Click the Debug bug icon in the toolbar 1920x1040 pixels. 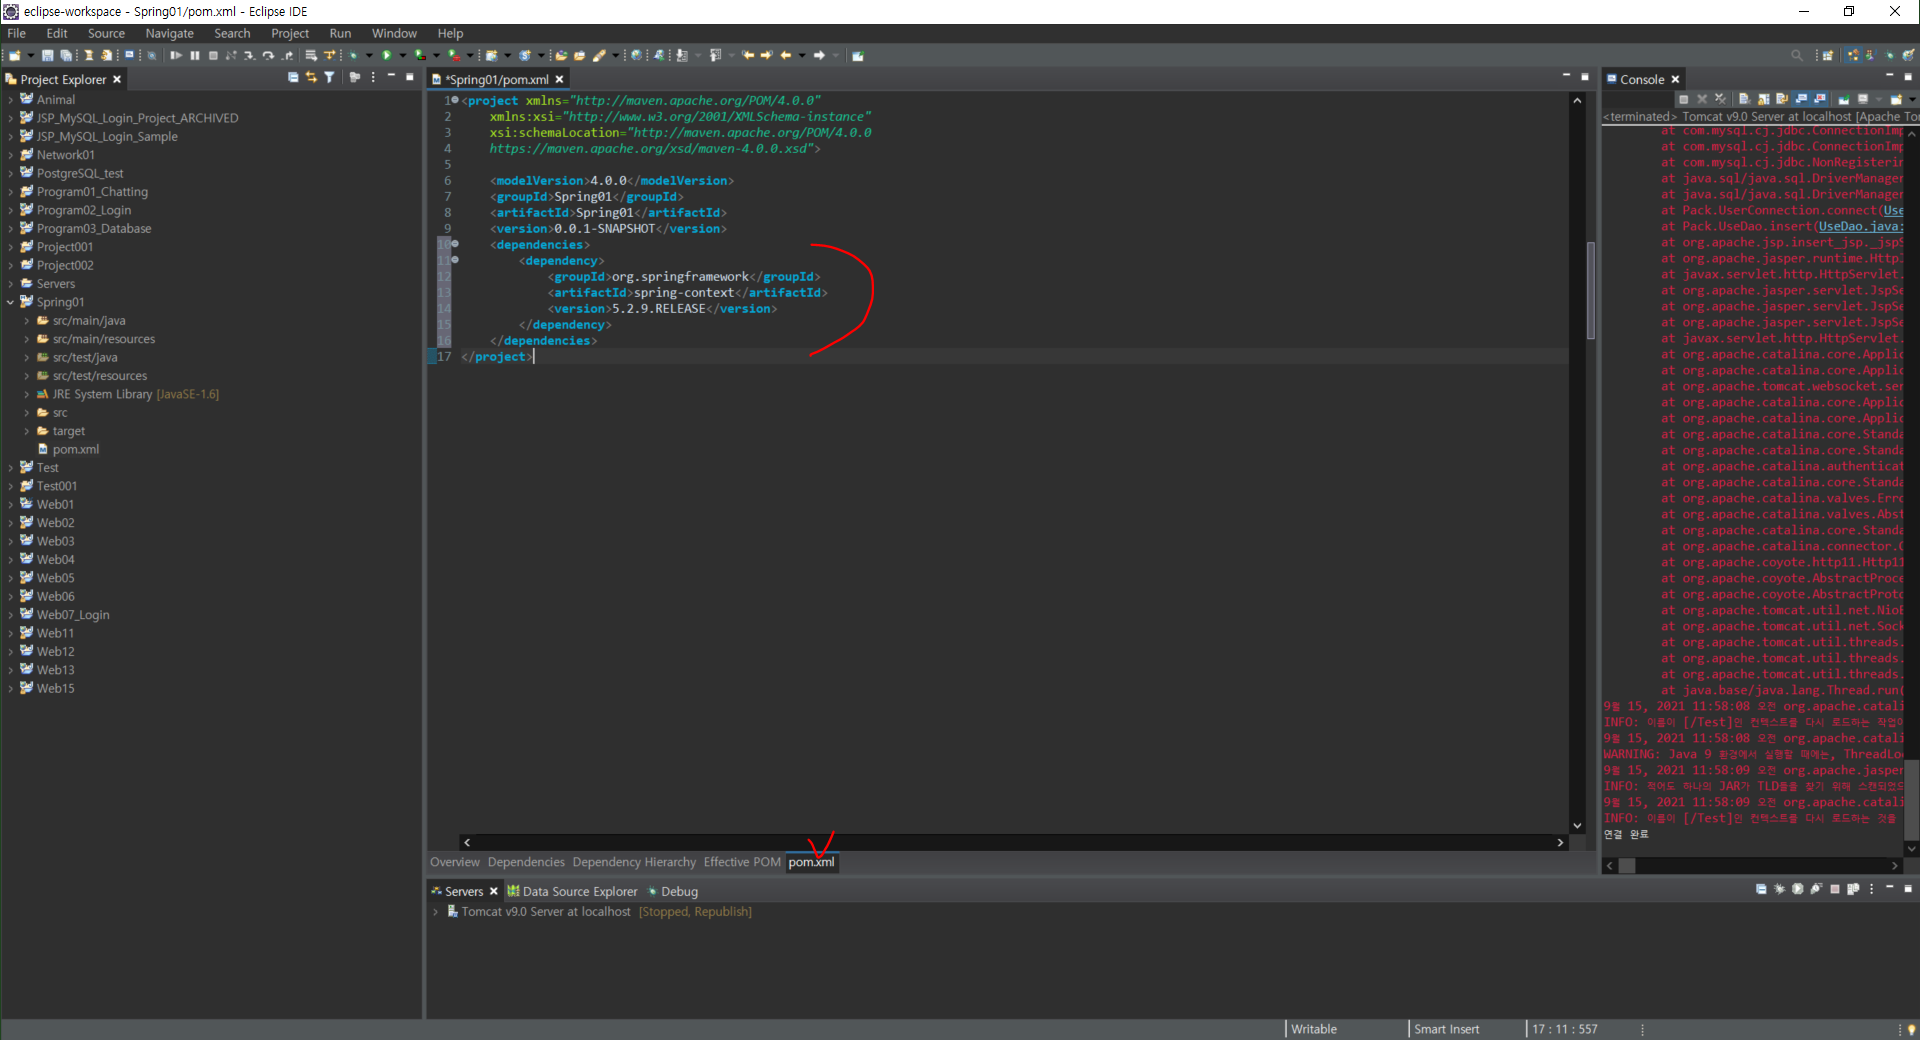(x=353, y=55)
